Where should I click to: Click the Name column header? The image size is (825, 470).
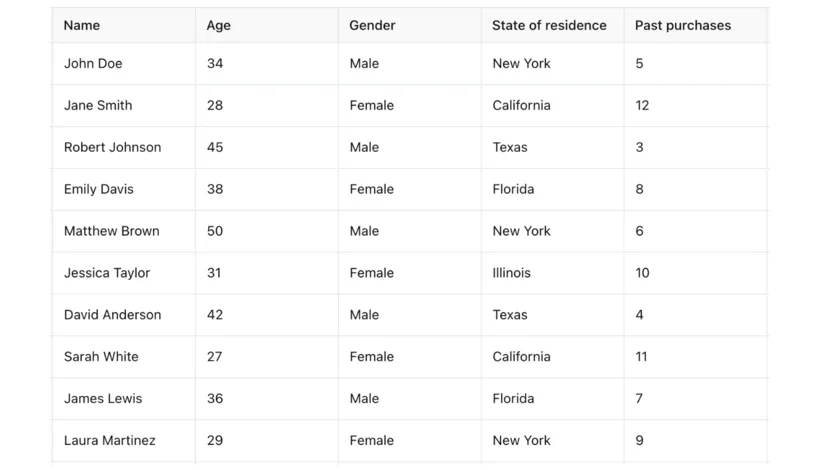(x=82, y=25)
